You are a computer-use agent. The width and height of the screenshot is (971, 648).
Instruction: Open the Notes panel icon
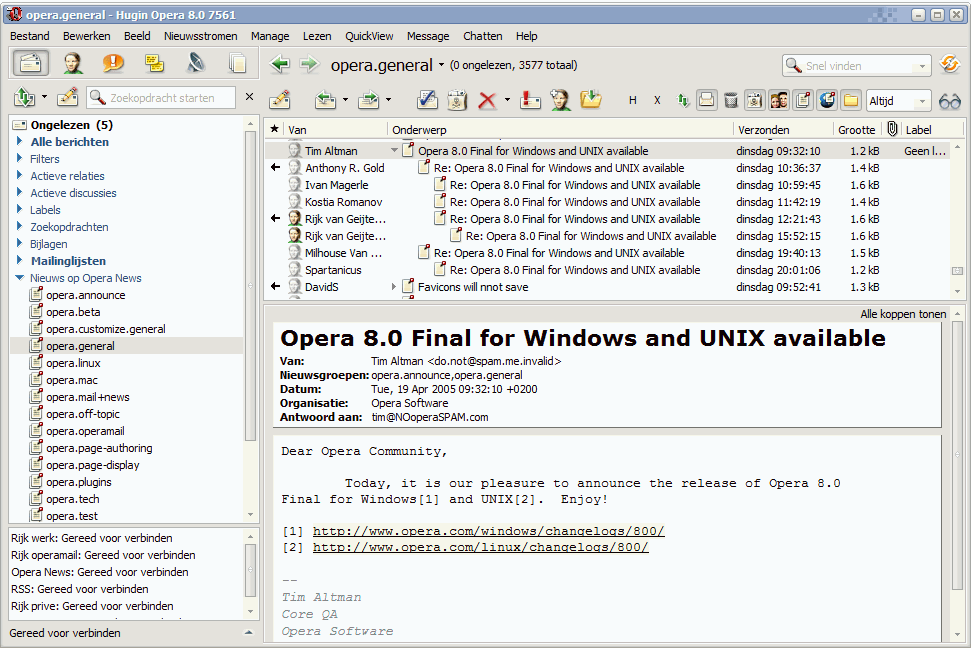[x=155, y=64]
